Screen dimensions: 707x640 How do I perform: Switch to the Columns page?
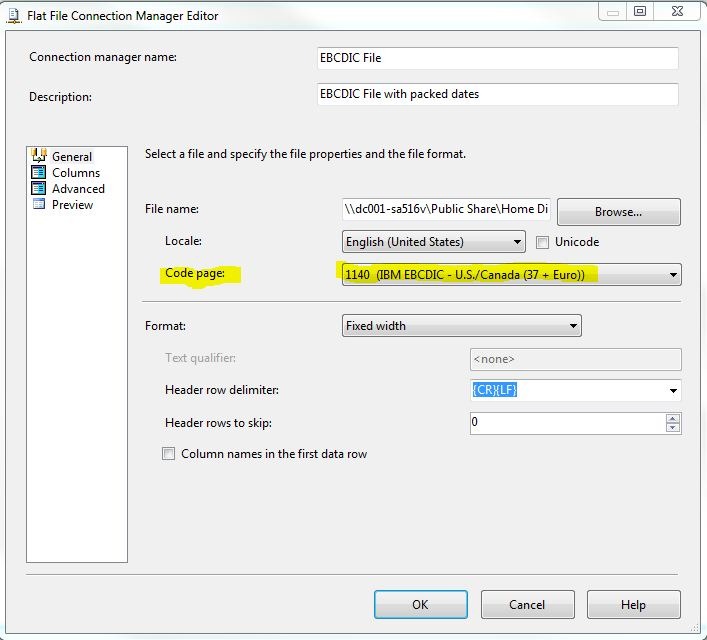coord(76,173)
